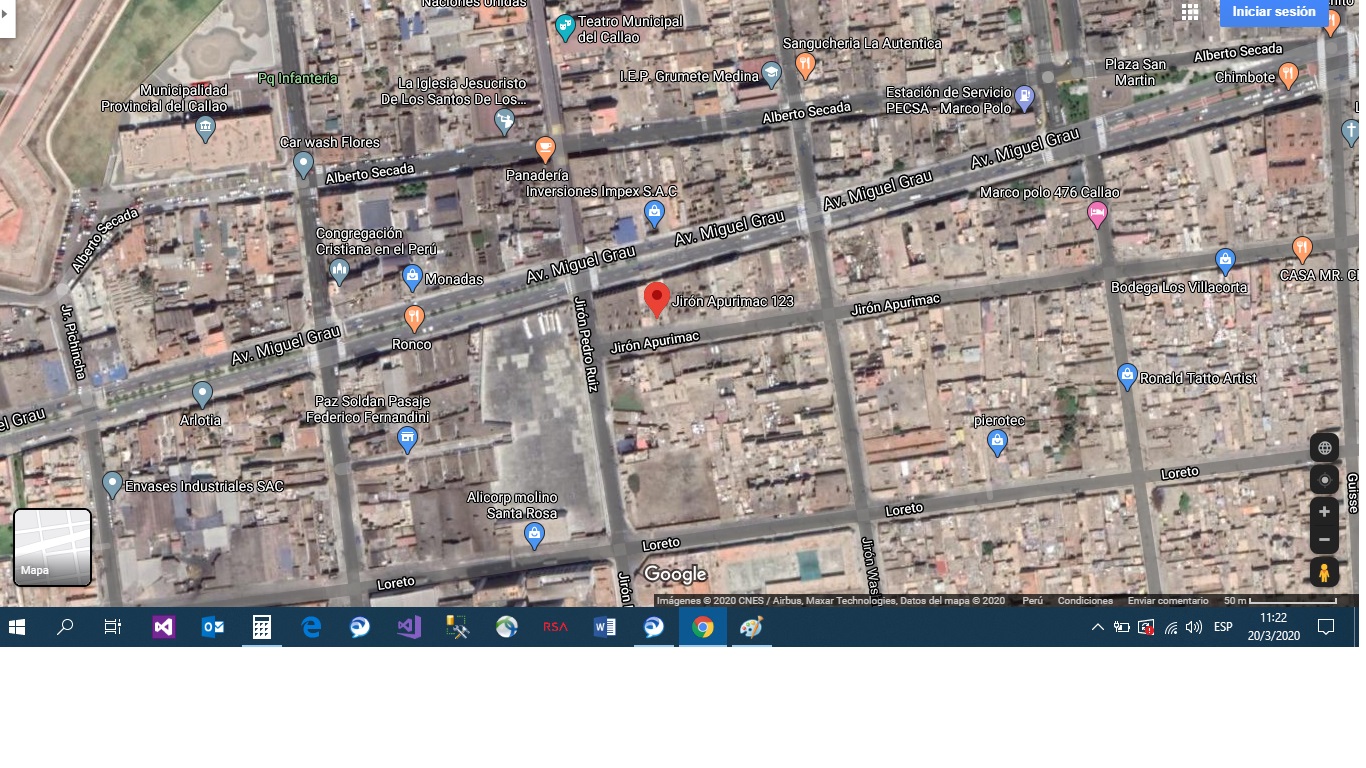Image resolution: width=1366 pixels, height=768 pixels.
Task: Select the Arlotia location pin
Action: click(202, 395)
